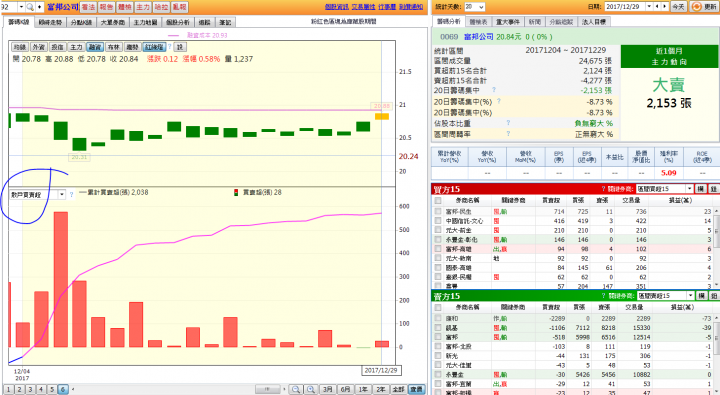Select the 1年 time range button
720x395 pixels.
363,389
